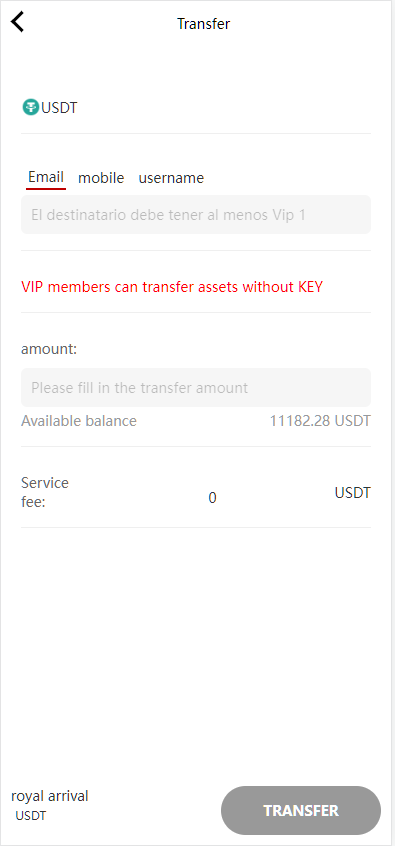The height and width of the screenshot is (846, 395).
Task: Click the royal arrival label
Action: point(50,795)
